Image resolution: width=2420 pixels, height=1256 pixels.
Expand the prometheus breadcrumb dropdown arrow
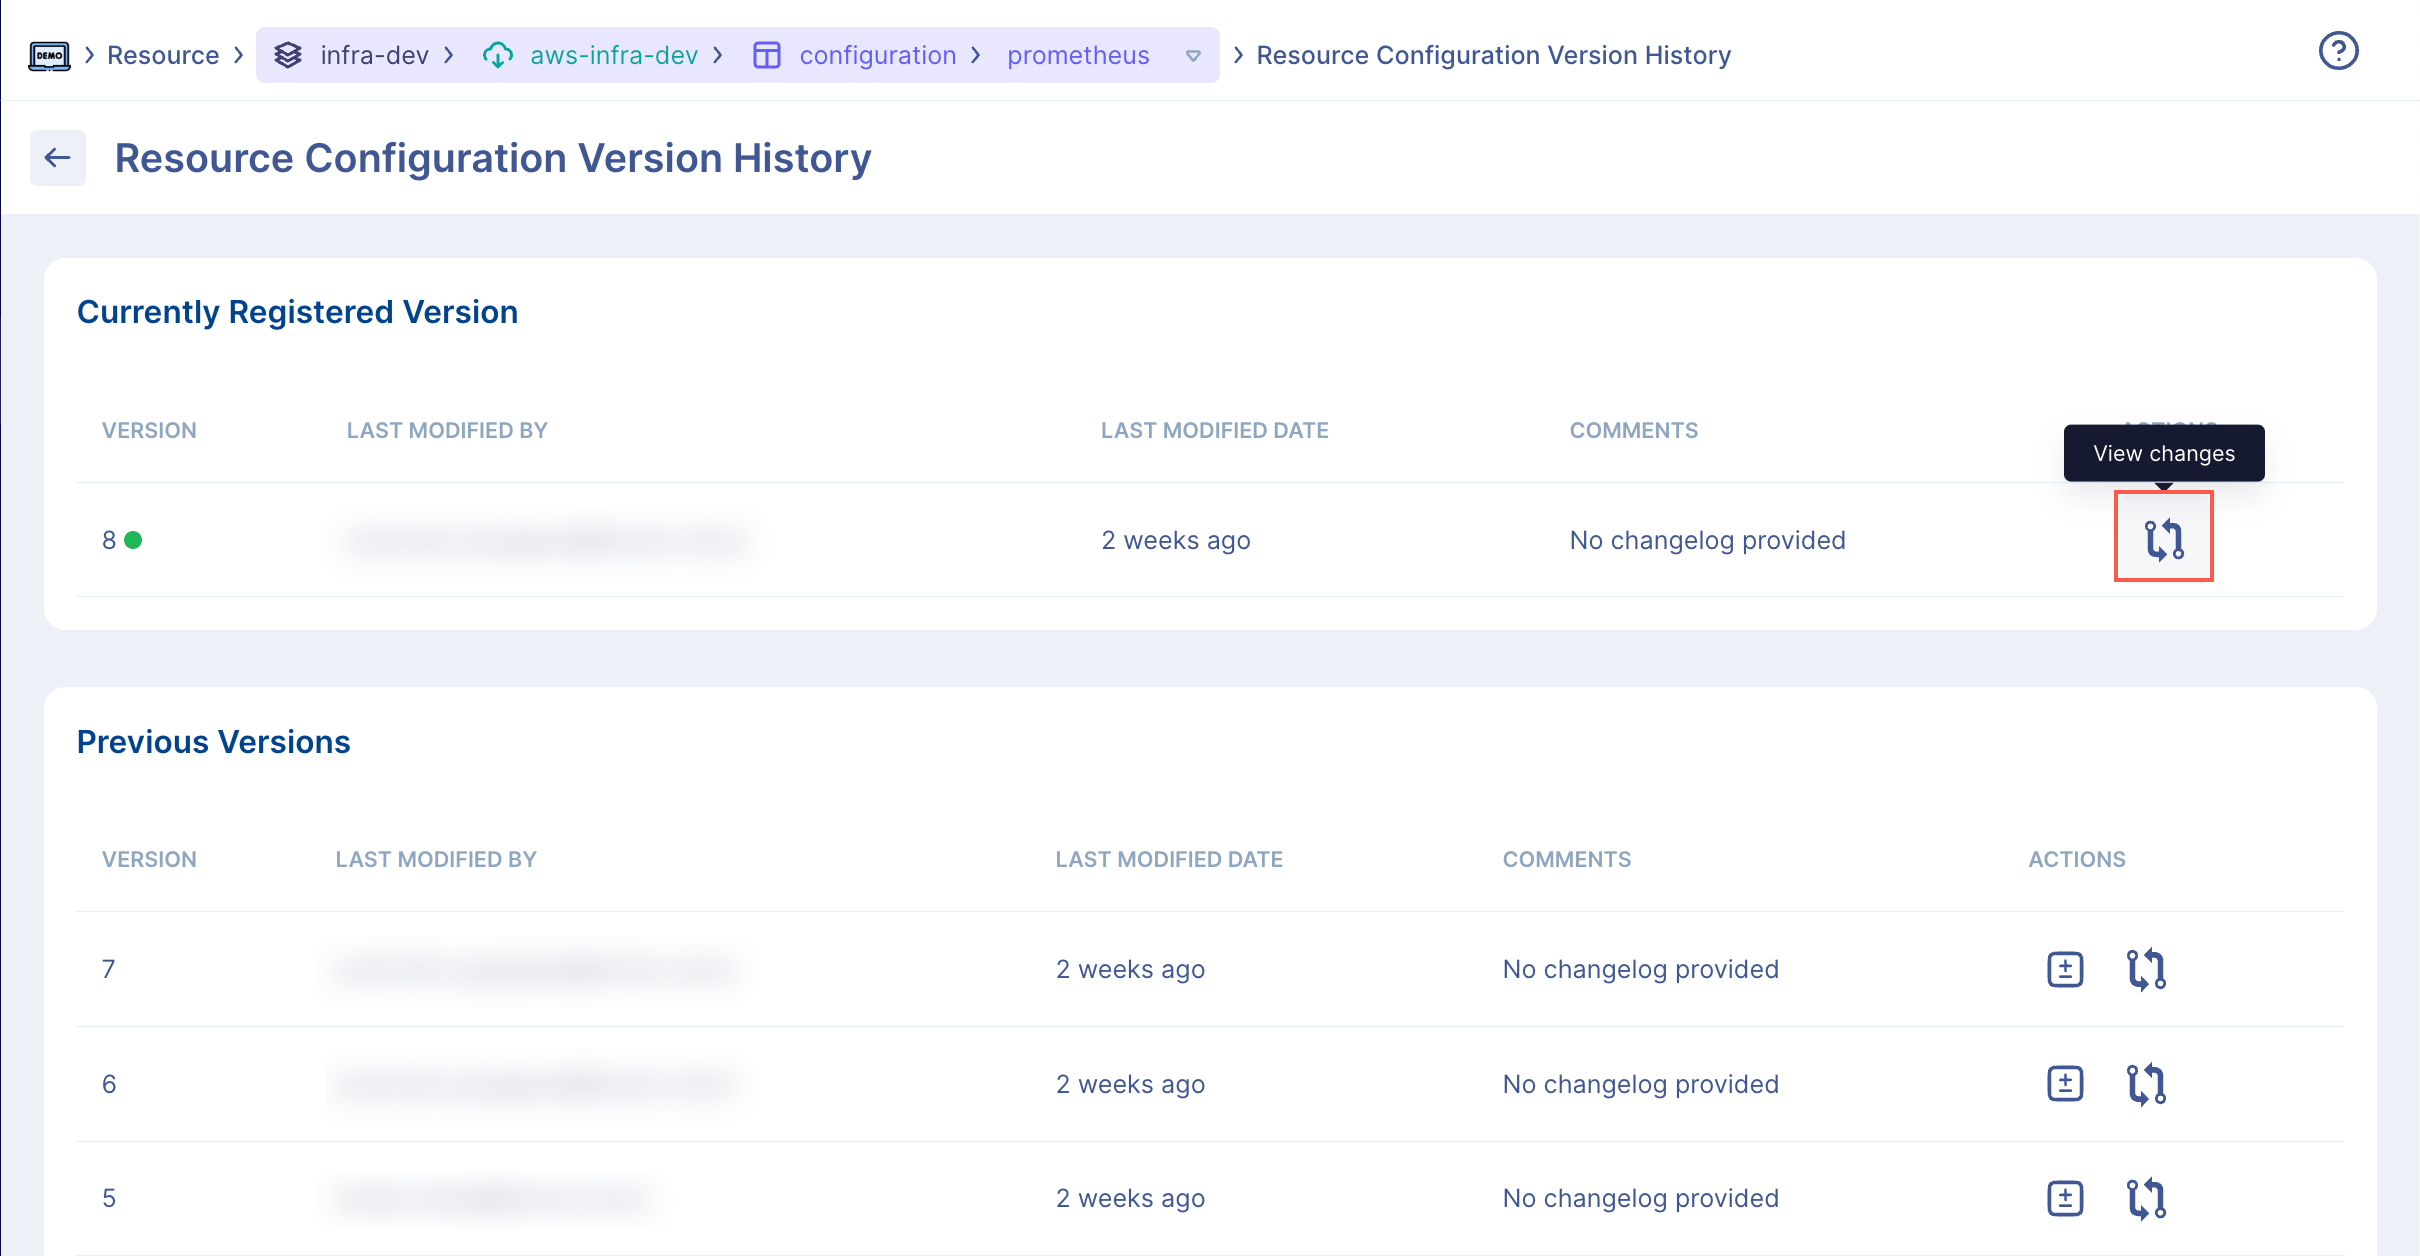click(1193, 56)
